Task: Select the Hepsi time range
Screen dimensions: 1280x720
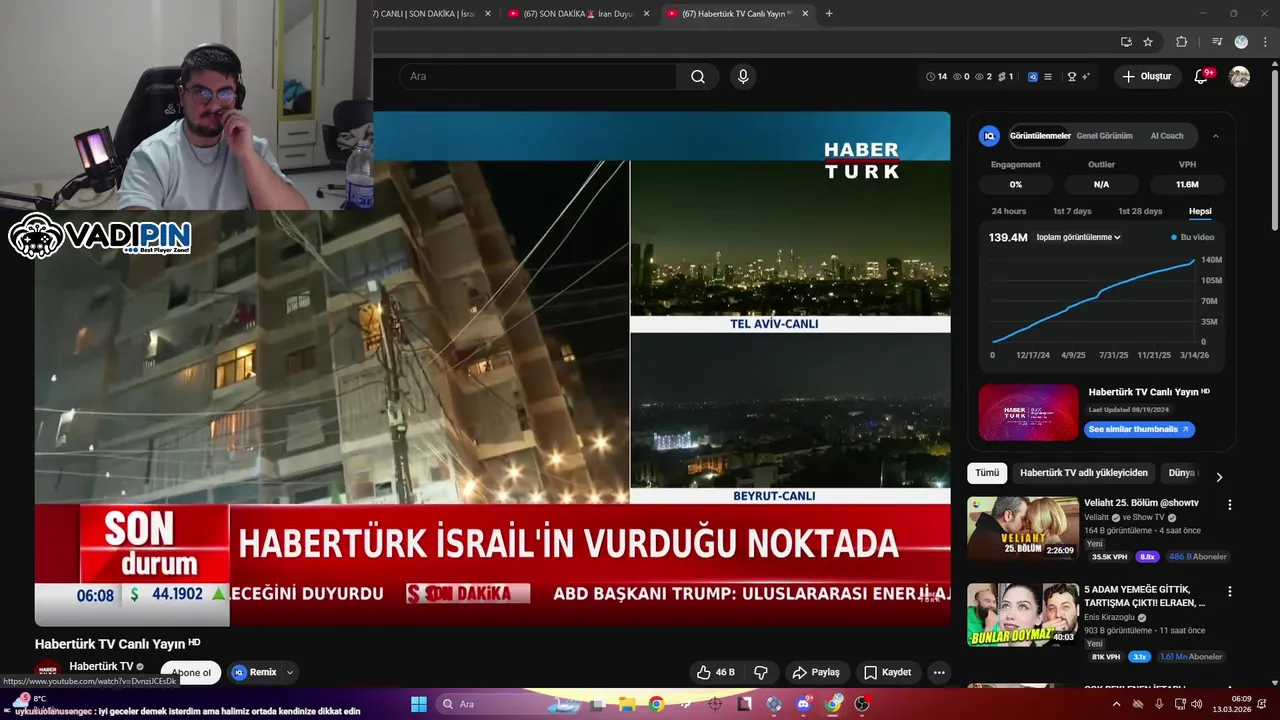Action: [1200, 211]
